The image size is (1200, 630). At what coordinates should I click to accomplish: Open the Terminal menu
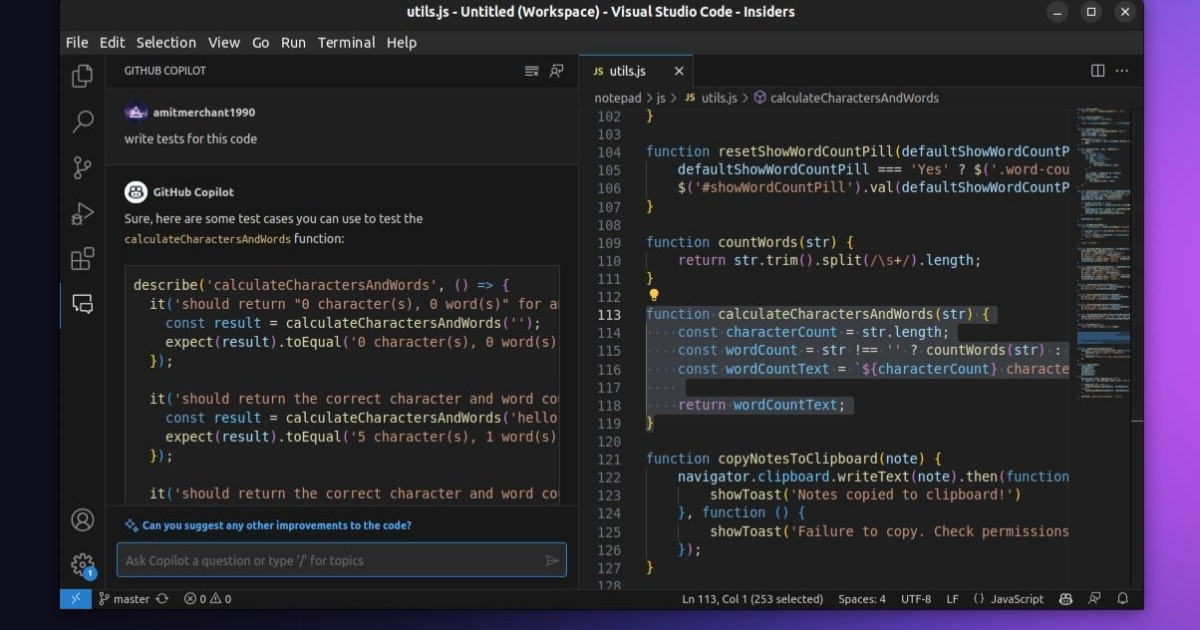(x=346, y=42)
